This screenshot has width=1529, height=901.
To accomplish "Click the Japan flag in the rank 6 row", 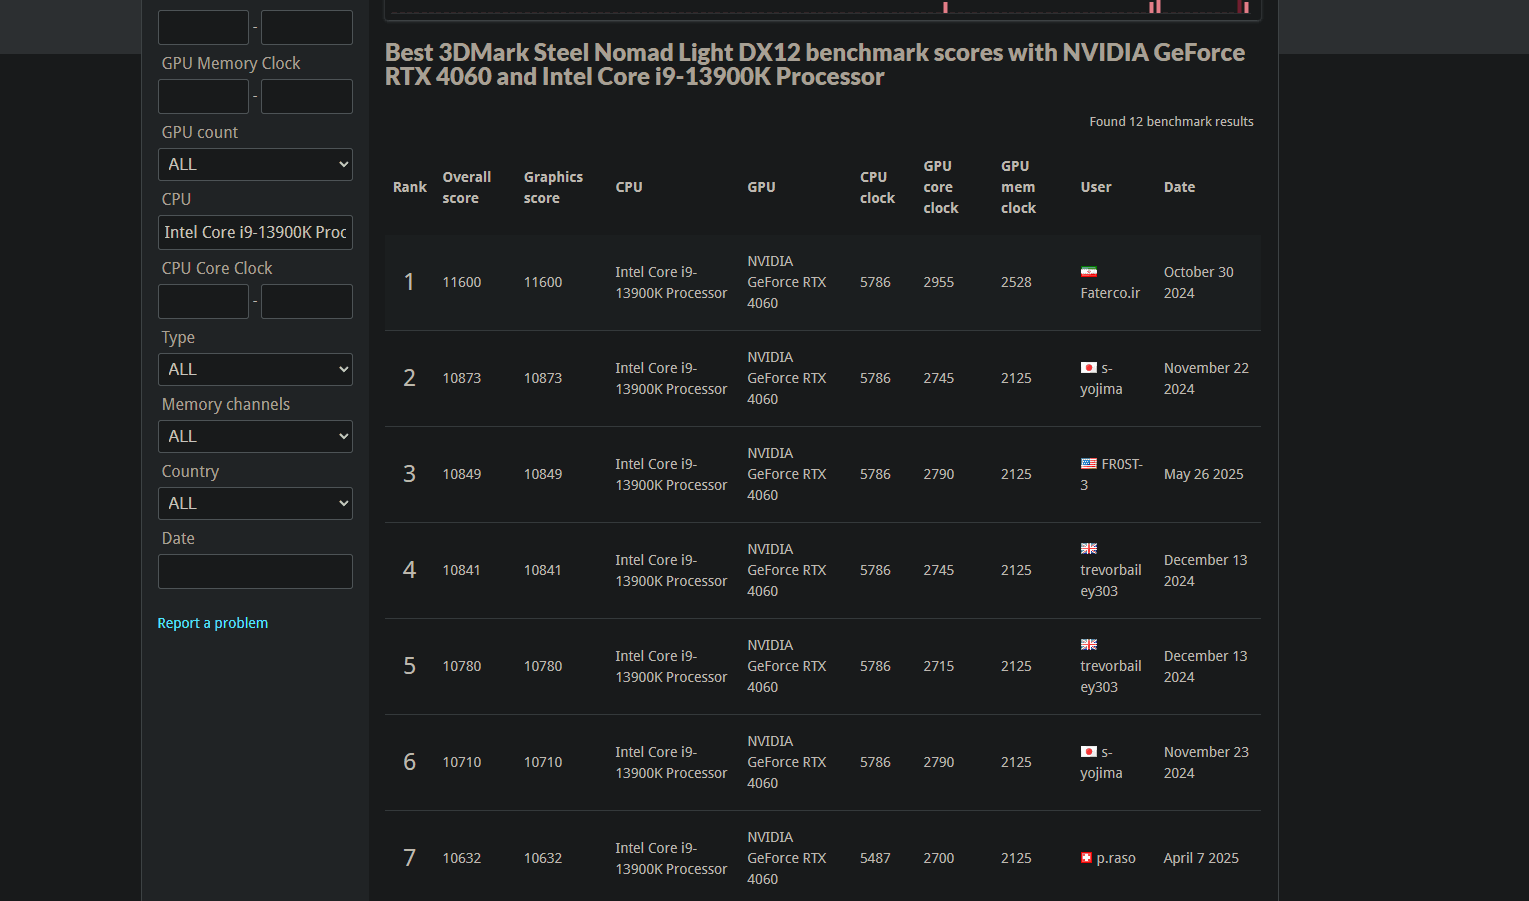I will click(x=1089, y=752).
